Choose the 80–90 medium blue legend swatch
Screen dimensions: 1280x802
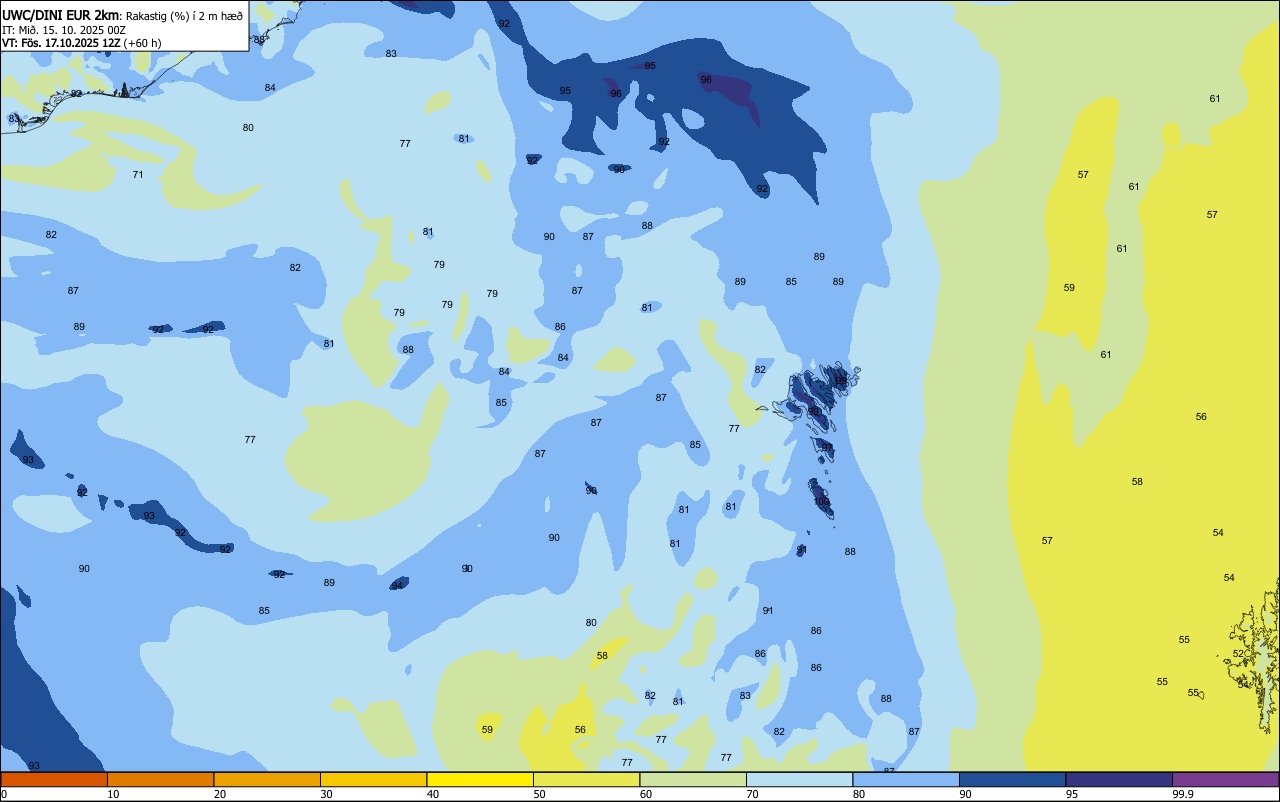pyautogui.click(x=906, y=779)
